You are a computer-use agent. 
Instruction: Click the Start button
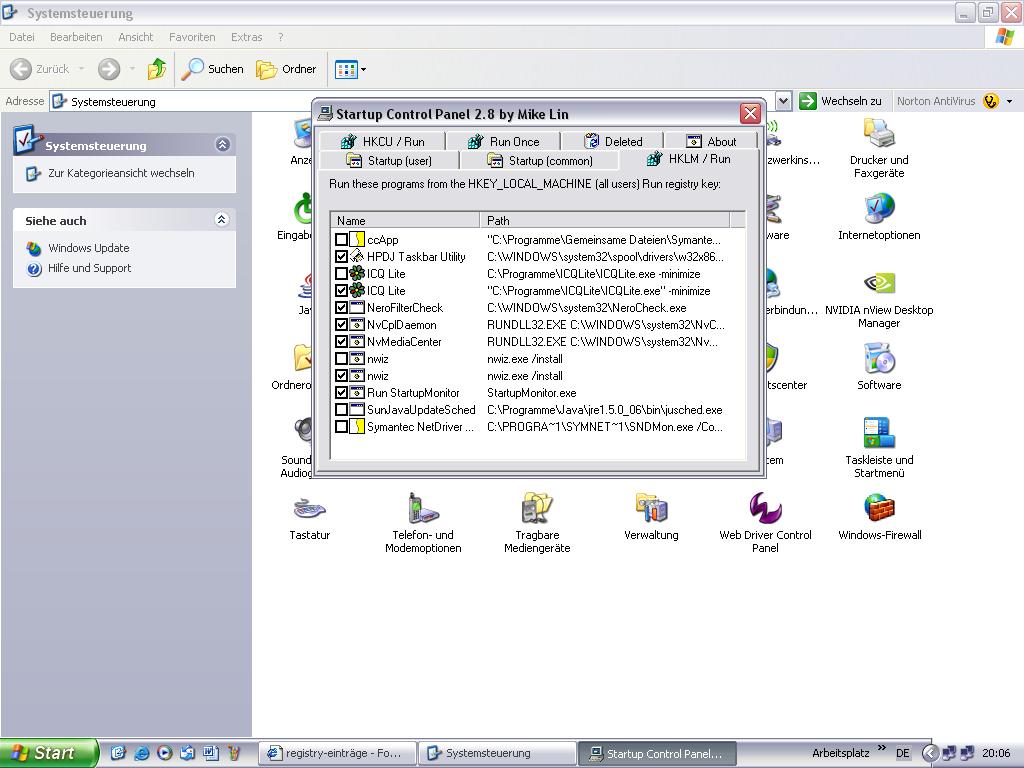click(49, 753)
